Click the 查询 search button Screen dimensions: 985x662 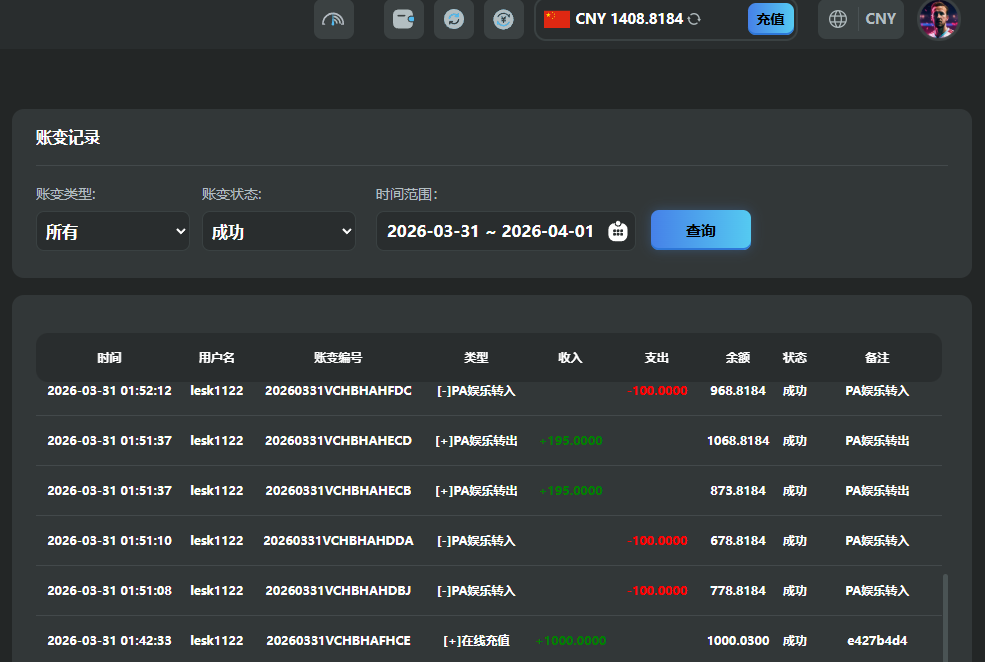coord(700,230)
